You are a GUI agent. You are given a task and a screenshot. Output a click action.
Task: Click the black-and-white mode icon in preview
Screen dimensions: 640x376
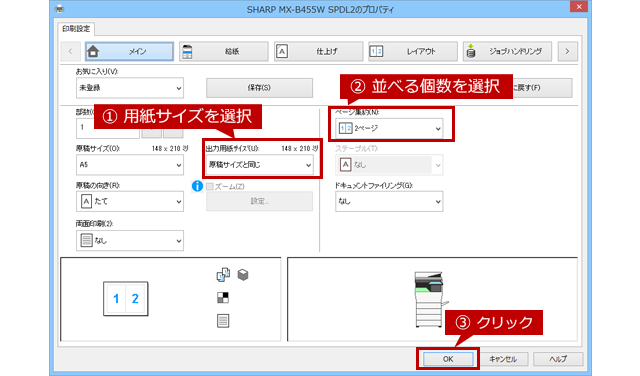(x=223, y=298)
